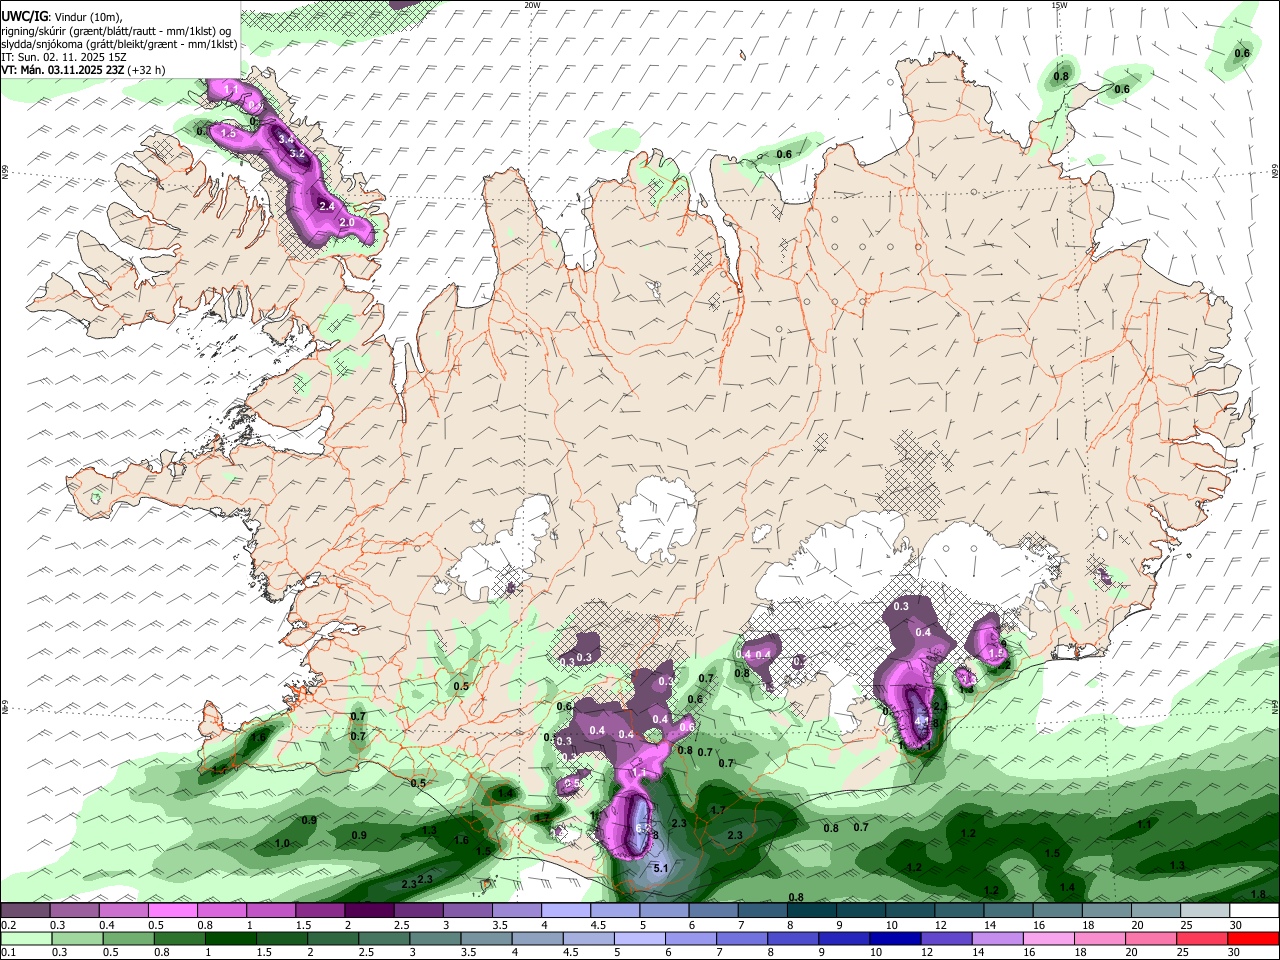Screen dimensions: 1280x960
Task: Click the lavender swatch between 4 and 4.5, upper row
Action: (566, 911)
